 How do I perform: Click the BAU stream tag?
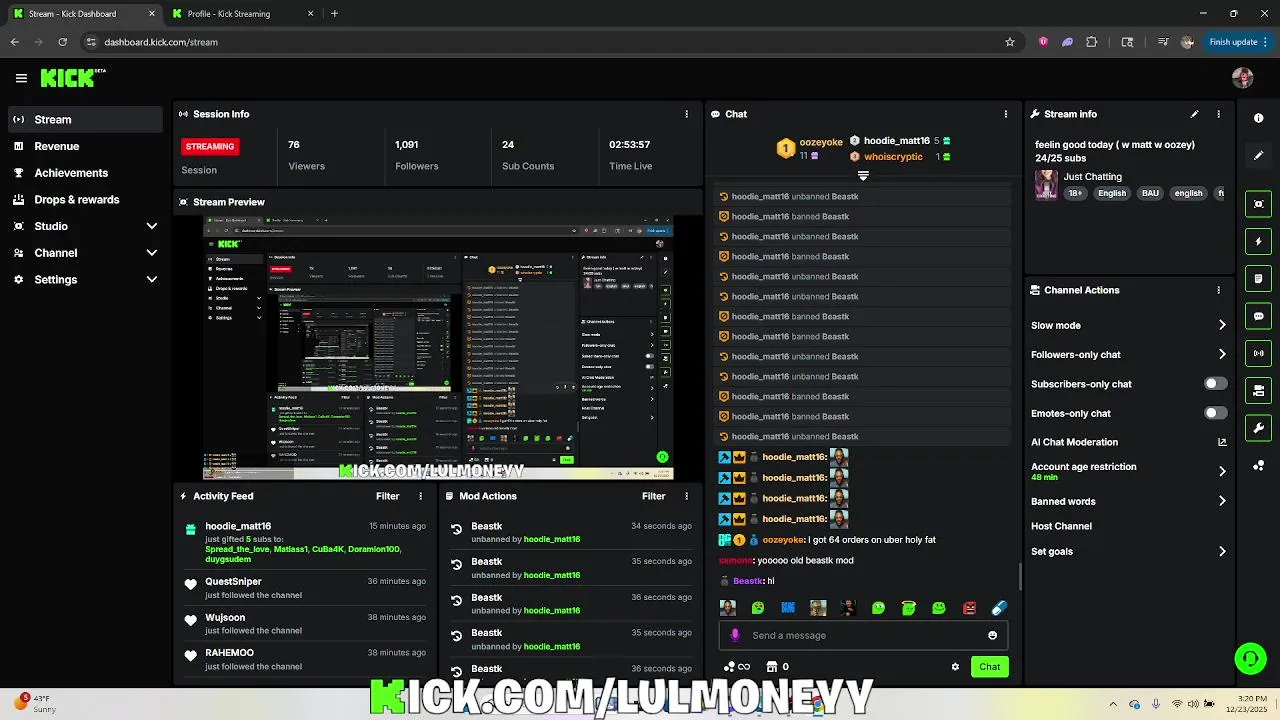pos(1151,193)
